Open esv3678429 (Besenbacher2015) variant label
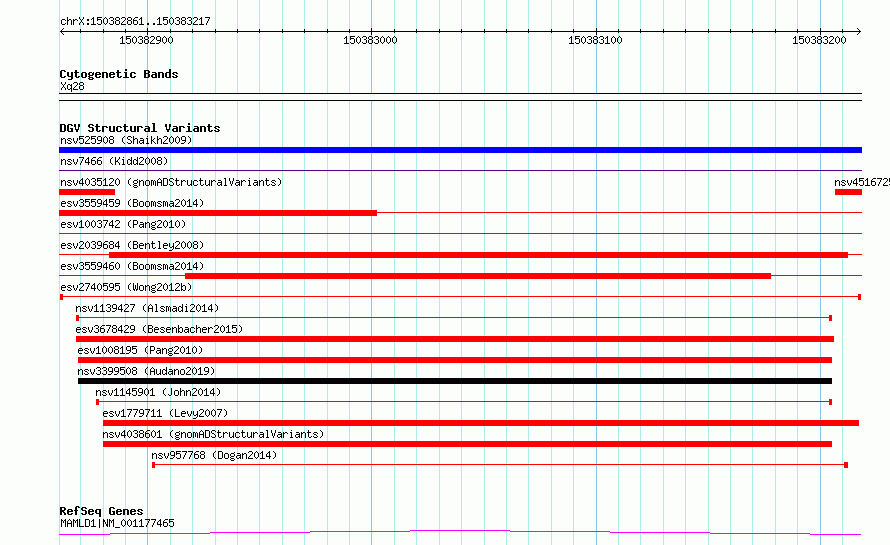890x545 pixels. click(x=159, y=329)
